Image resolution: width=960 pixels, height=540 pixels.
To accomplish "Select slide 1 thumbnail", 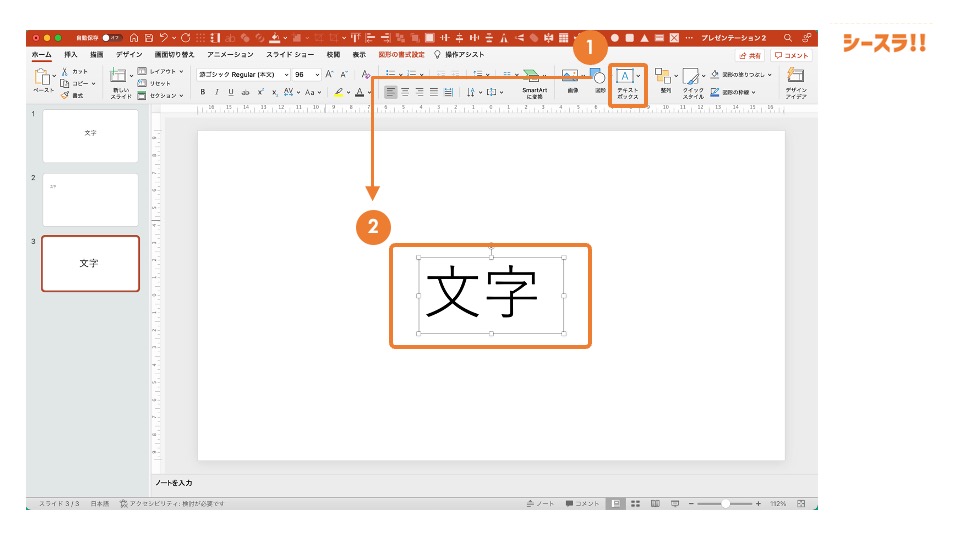I will click(x=91, y=136).
